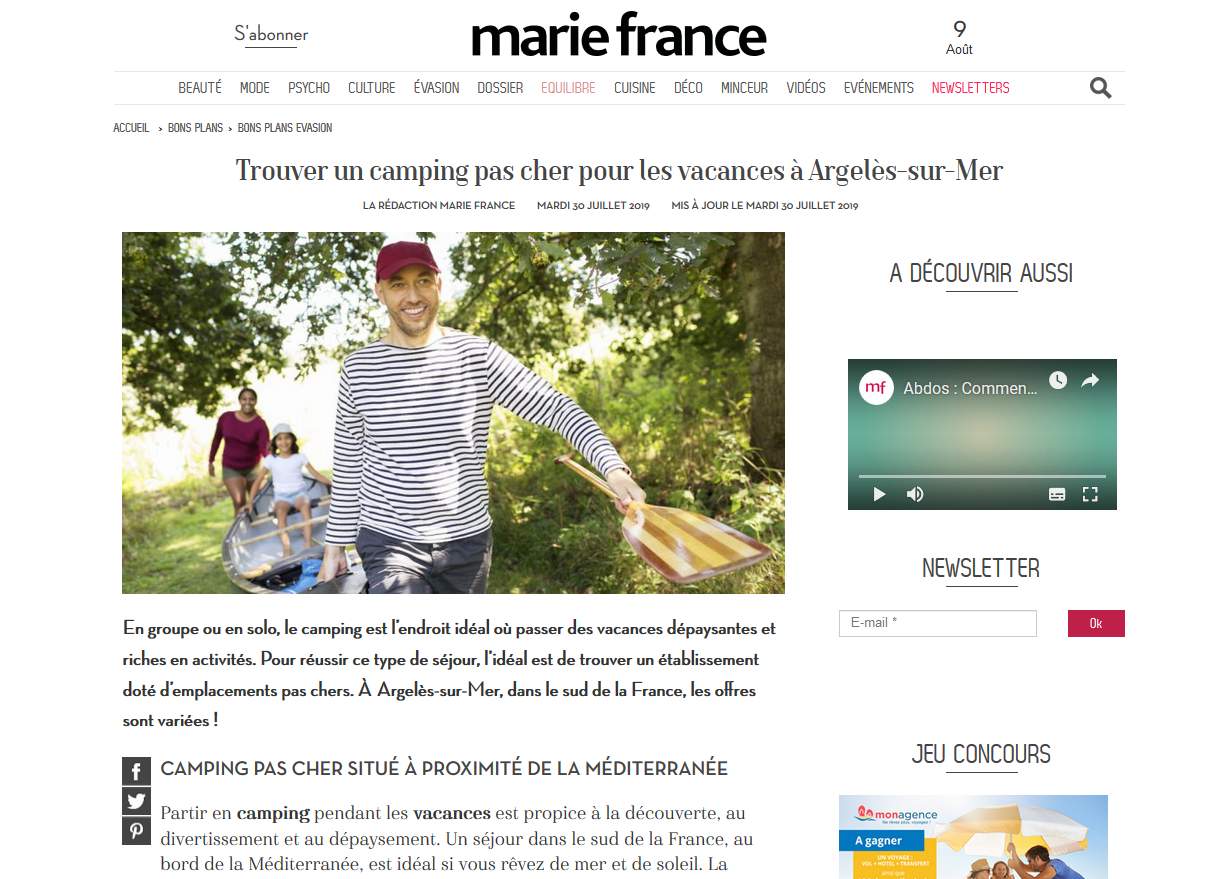
Task: Mute the video volume icon
Action: click(914, 494)
